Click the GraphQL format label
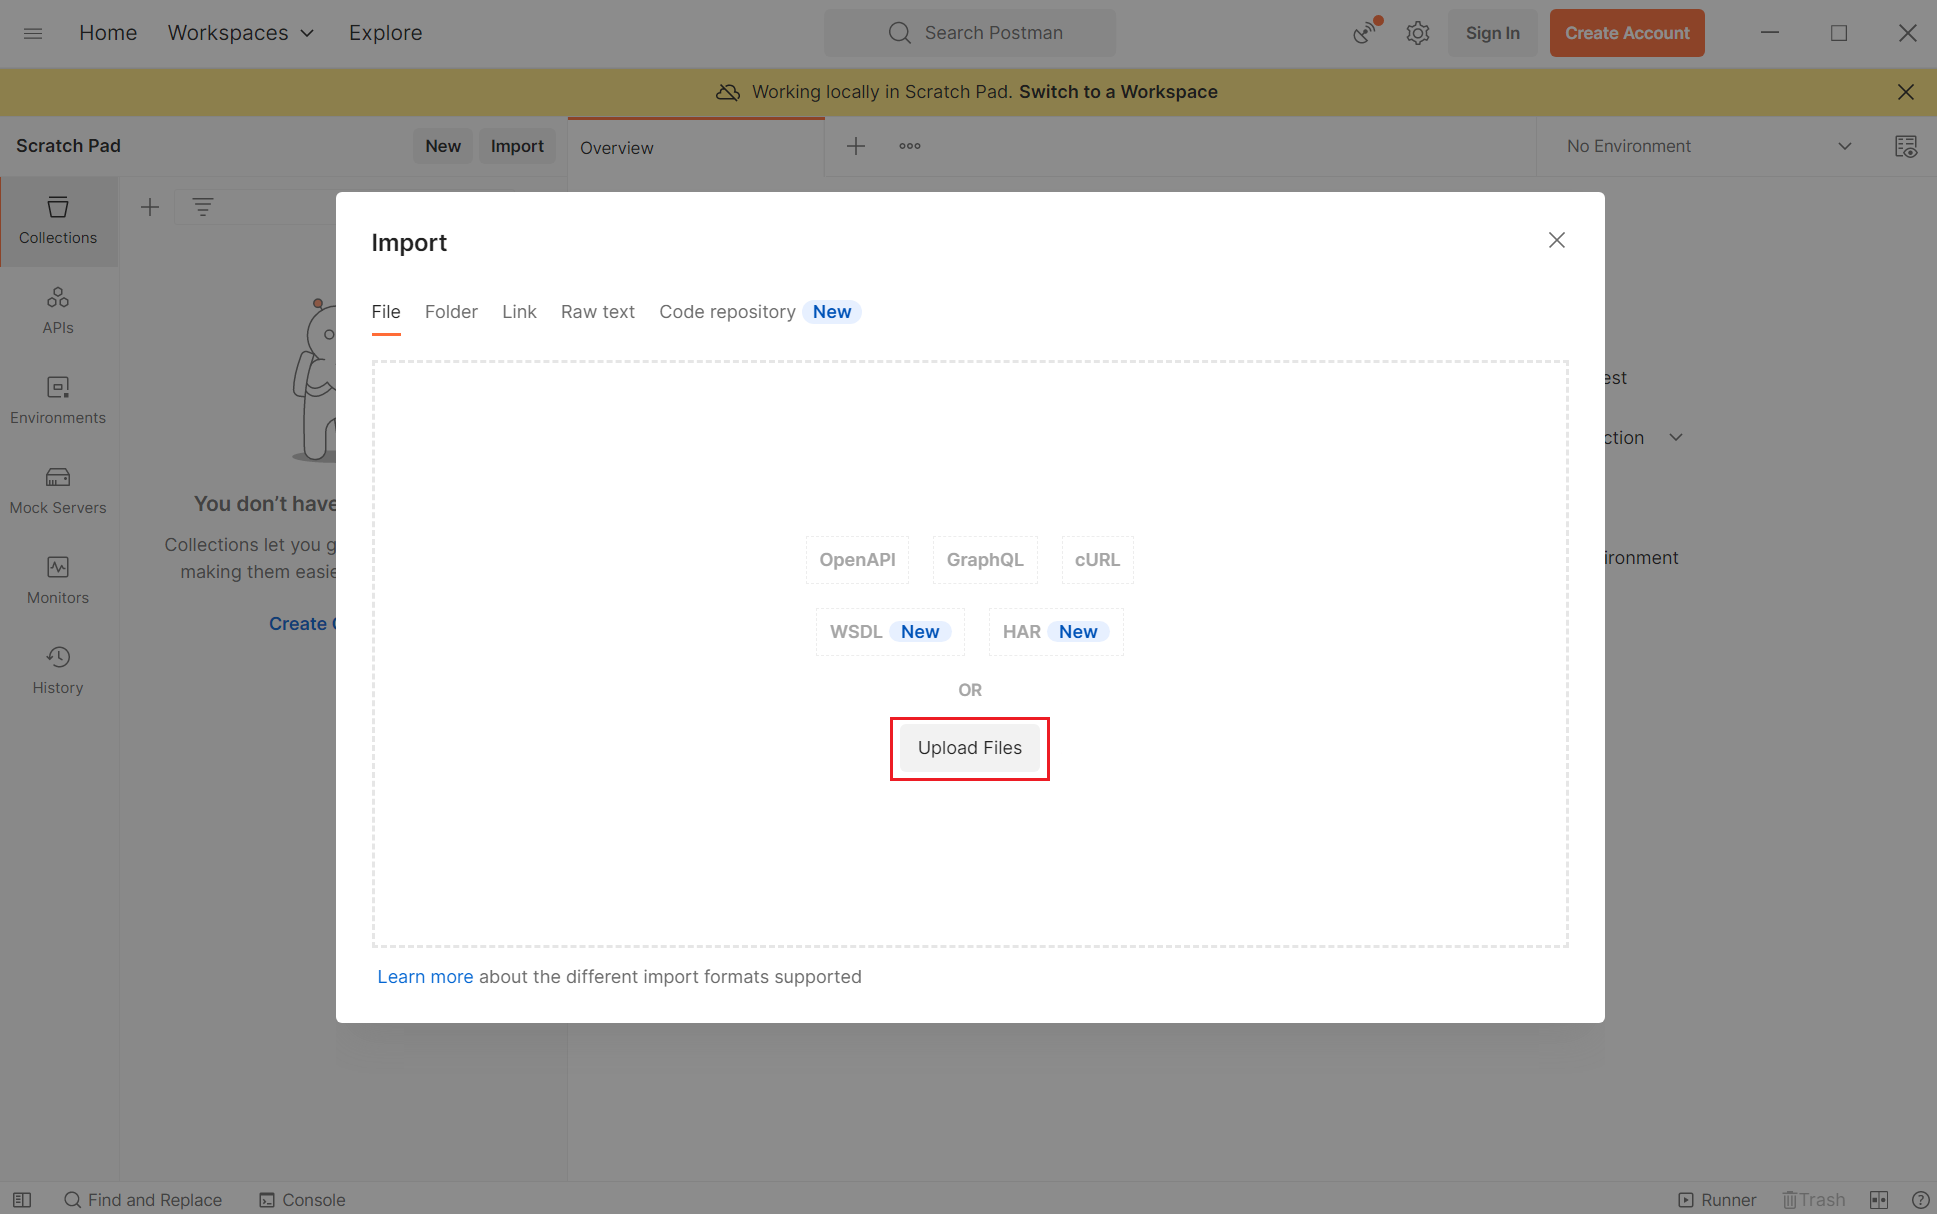 pyautogui.click(x=985, y=560)
